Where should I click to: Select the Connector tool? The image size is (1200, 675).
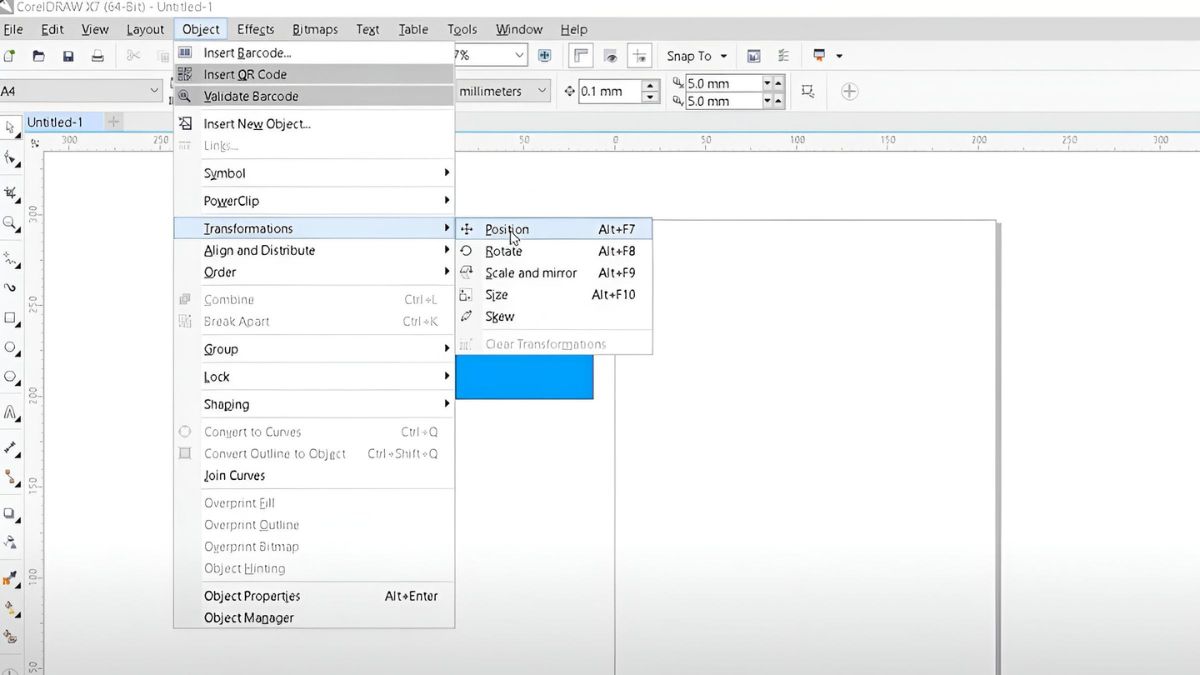[x=10, y=478]
